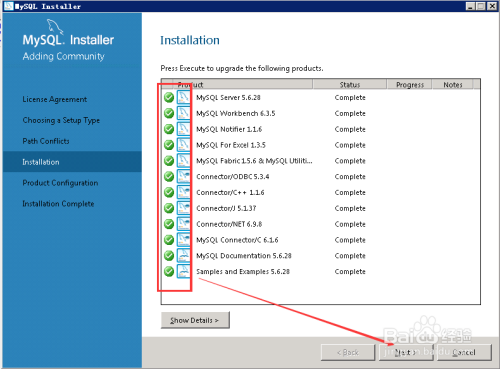Click the Notes column header
The image size is (500, 369).
tap(453, 85)
